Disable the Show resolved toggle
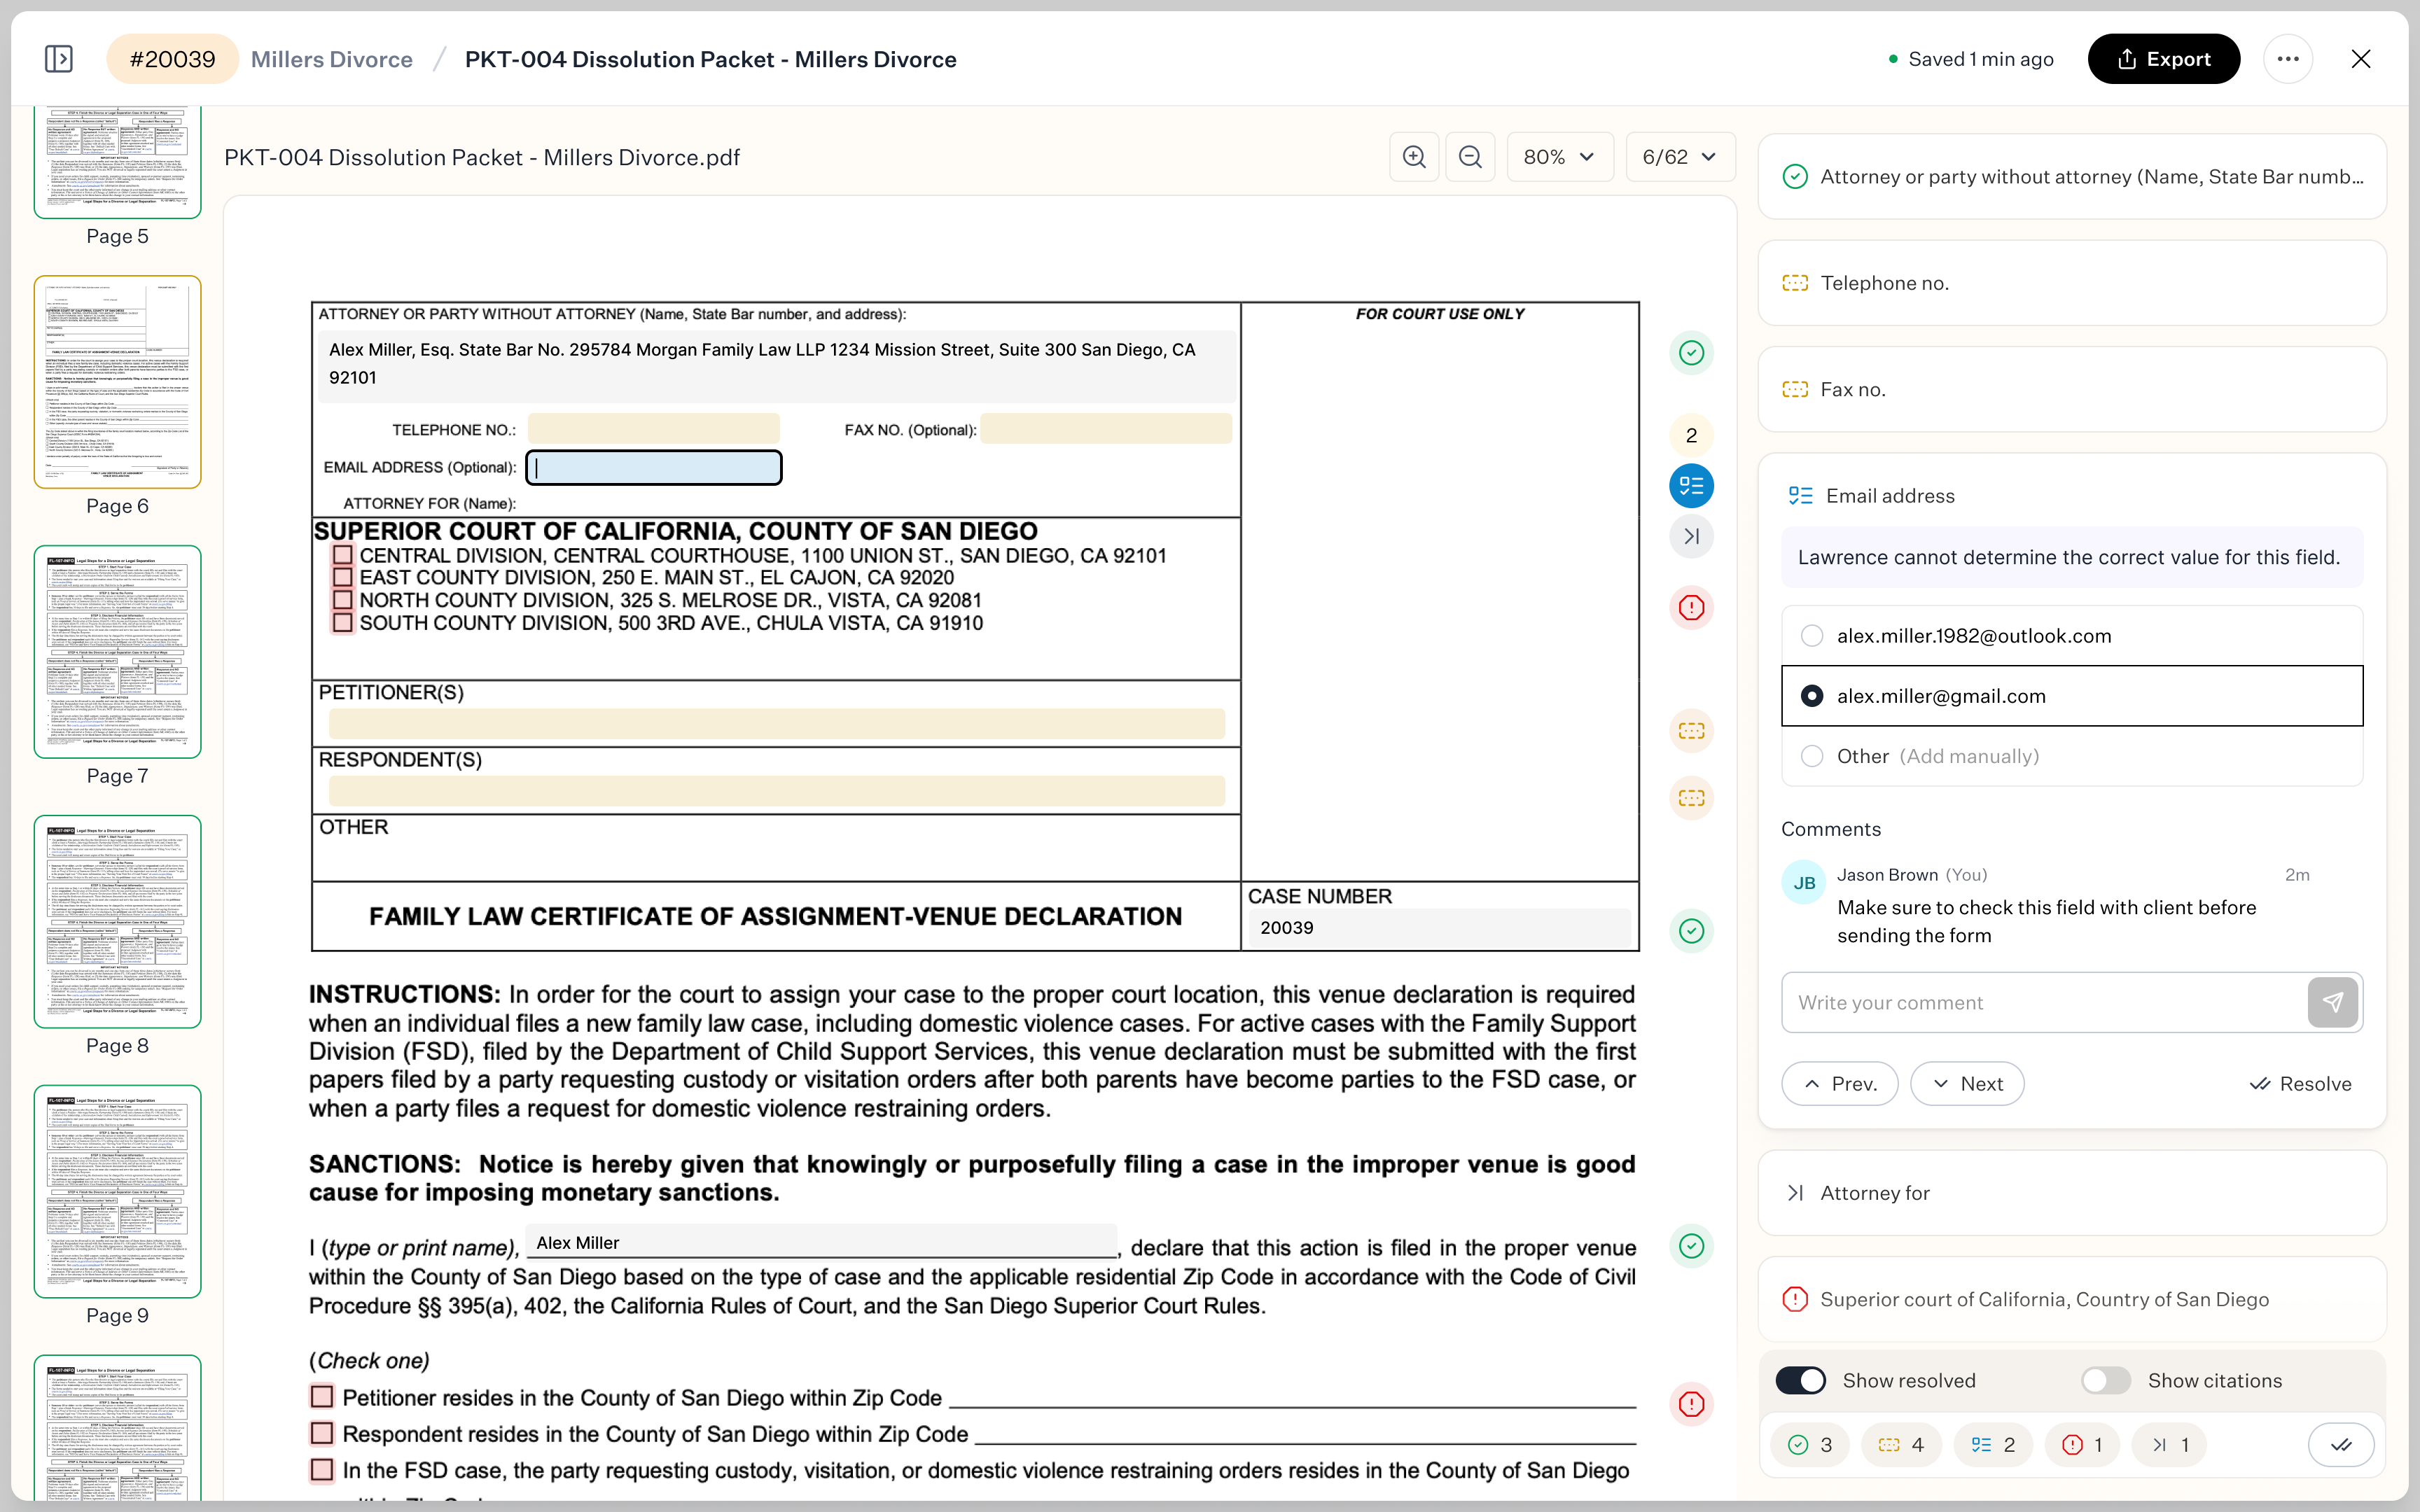This screenshot has height=1512, width=2420. 1801,1380
